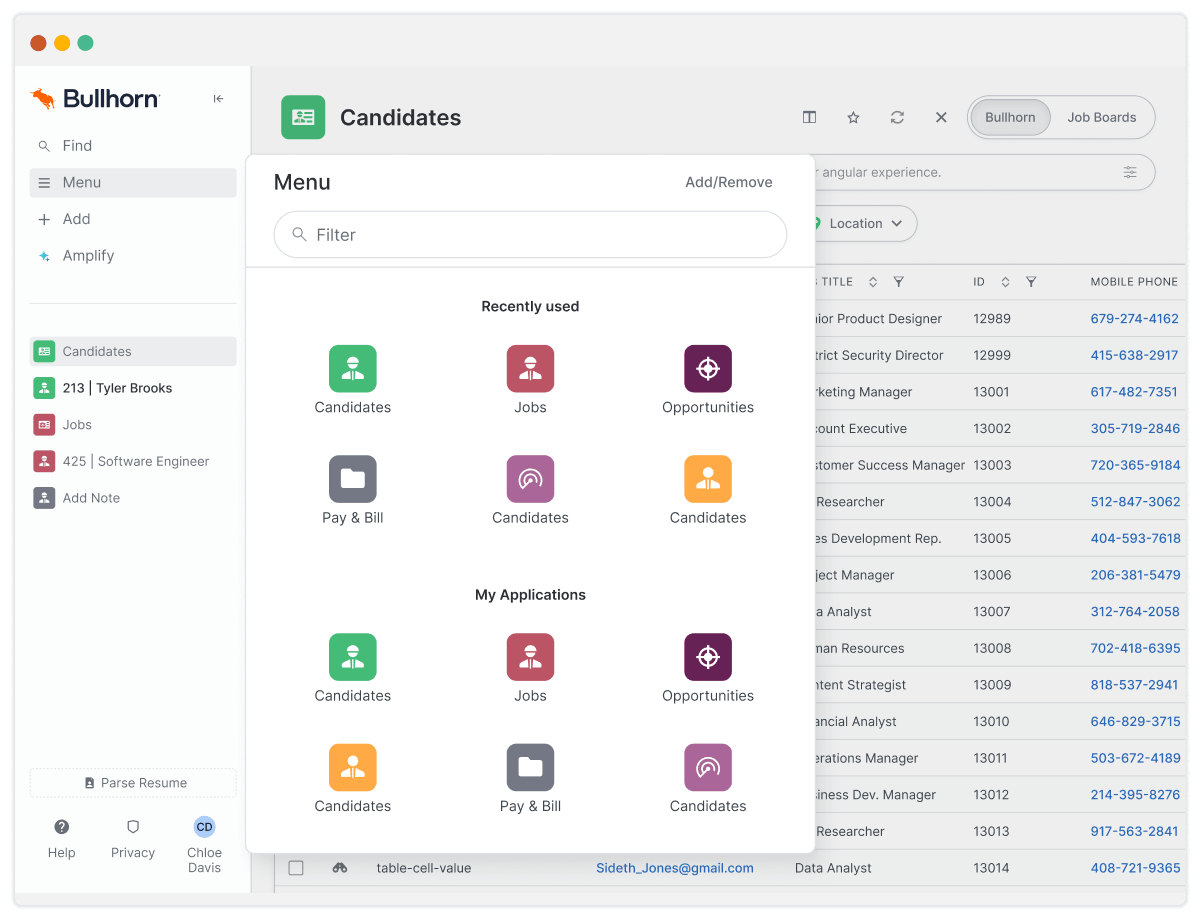
Task: Open the Add Note tab in sidebar
Action: point(133,498)
